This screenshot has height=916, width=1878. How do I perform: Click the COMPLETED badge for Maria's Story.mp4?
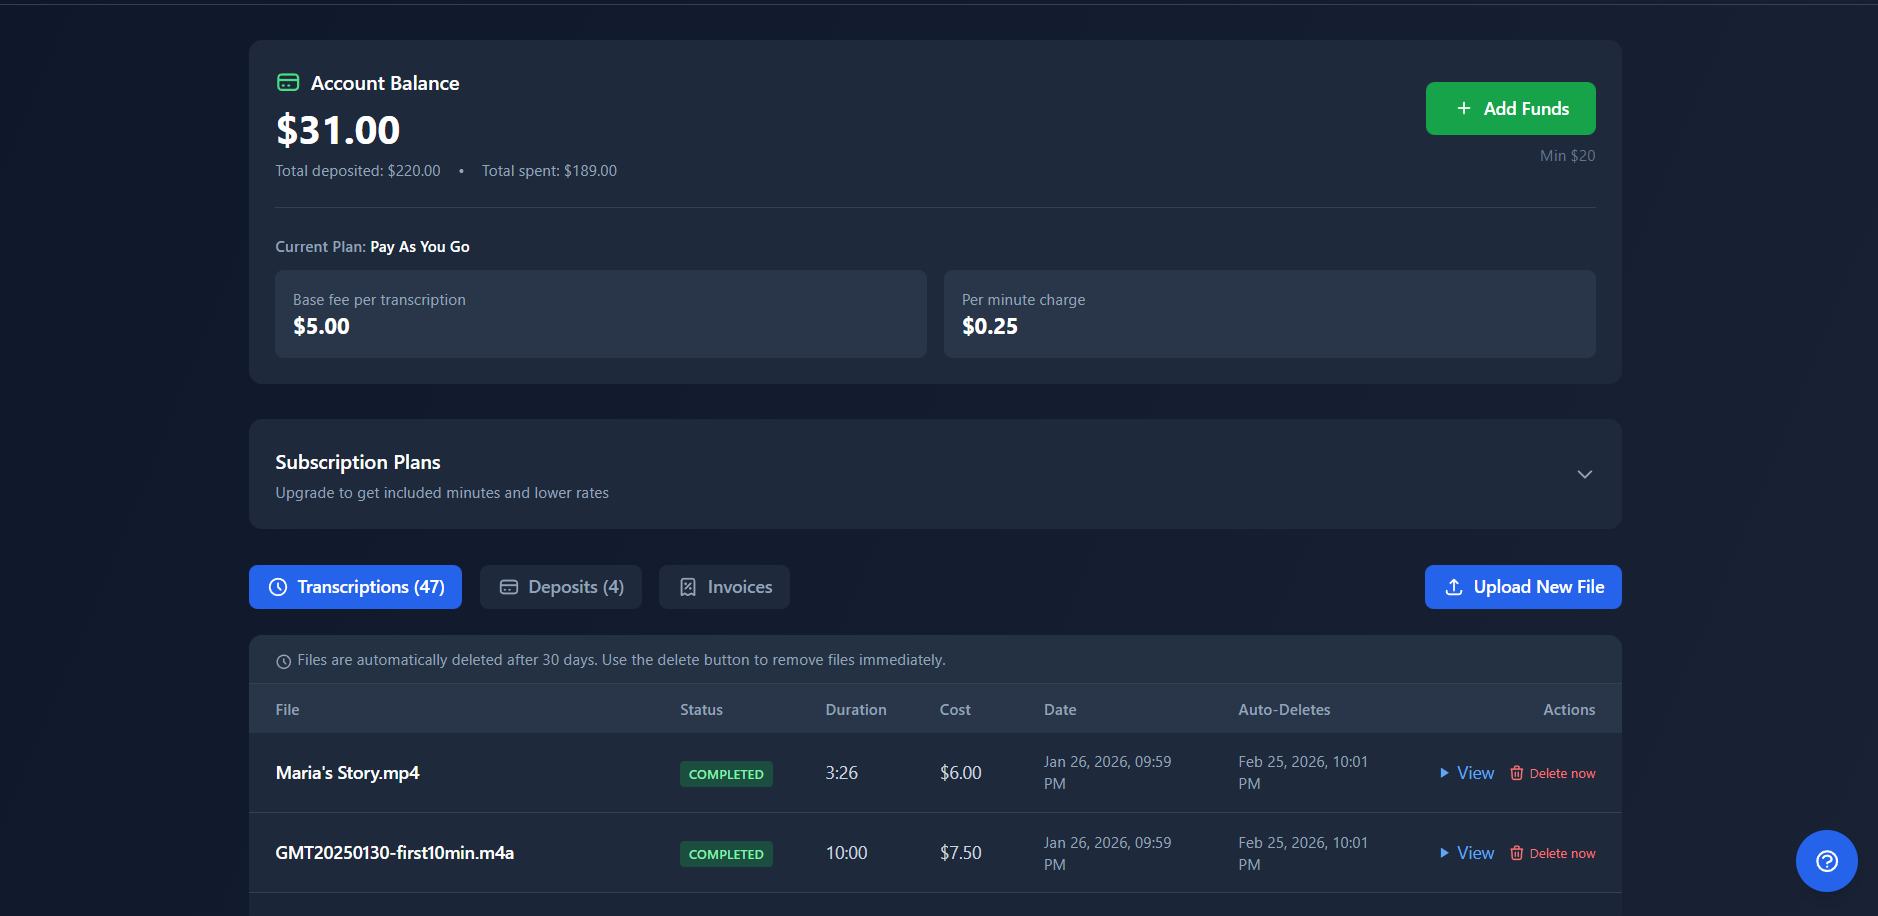726,774
